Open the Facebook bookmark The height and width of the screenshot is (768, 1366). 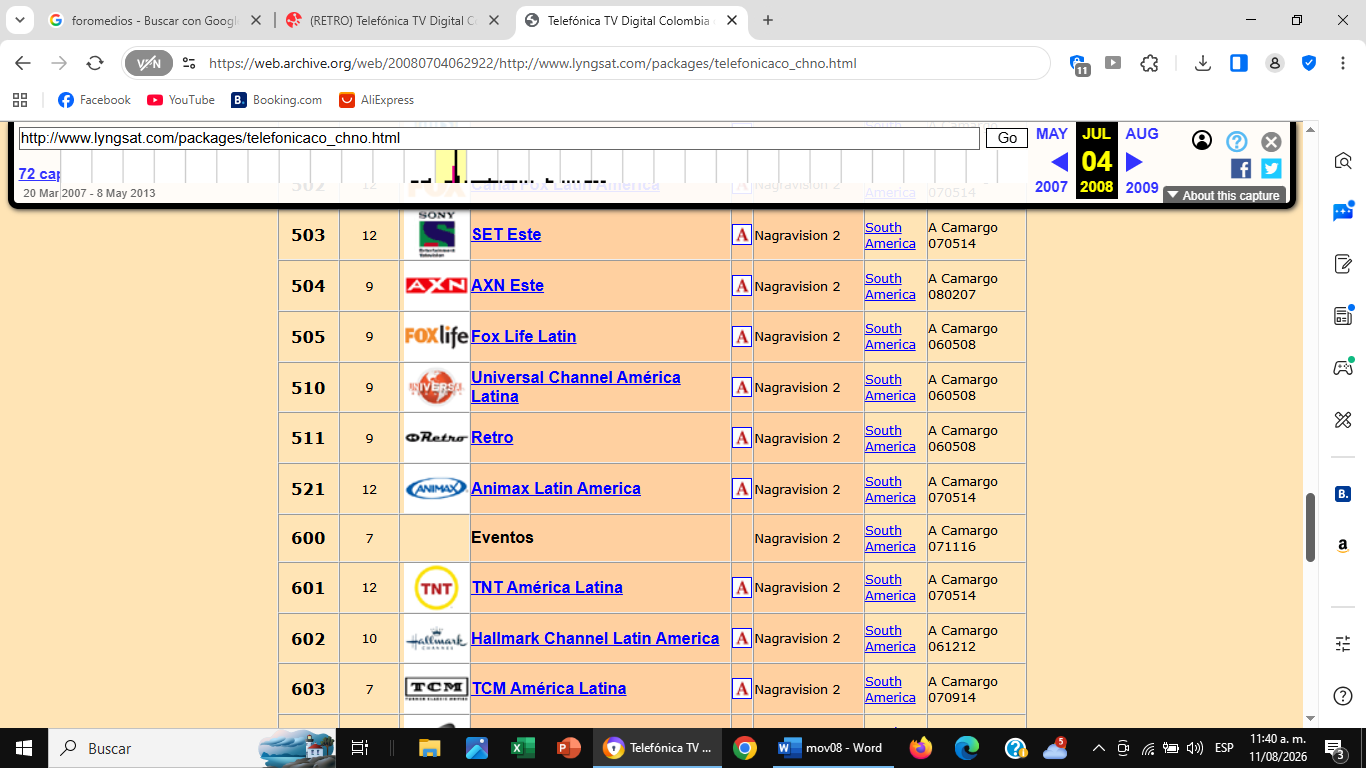(x=94, y=100)
